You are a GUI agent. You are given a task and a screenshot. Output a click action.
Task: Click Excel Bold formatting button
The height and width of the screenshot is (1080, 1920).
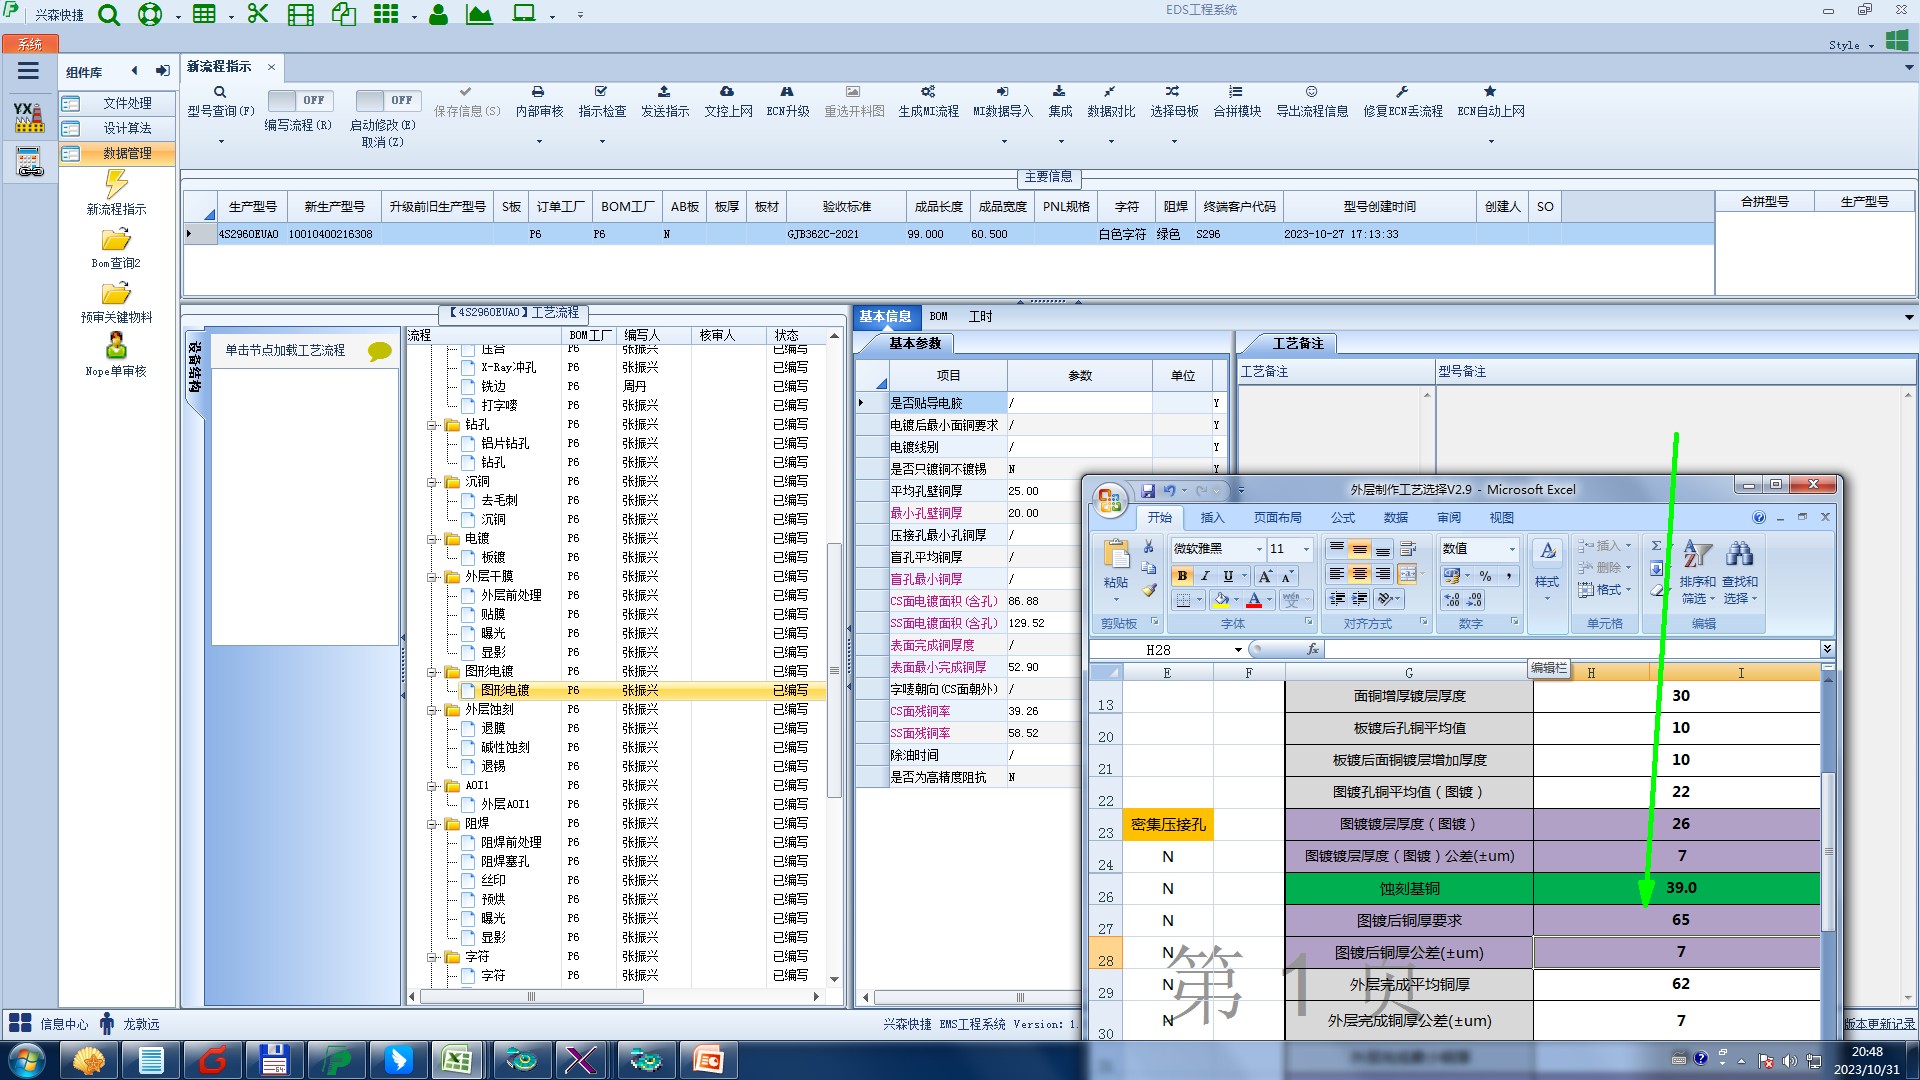coord(1182,576)
